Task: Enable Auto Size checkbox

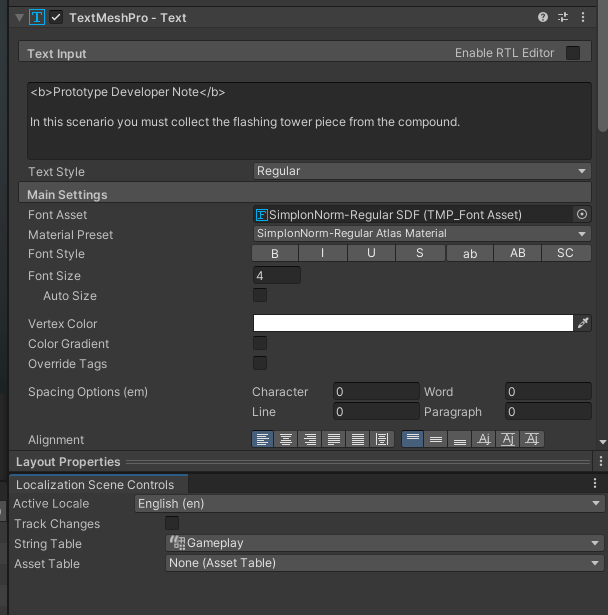Action: coord(260,295)
